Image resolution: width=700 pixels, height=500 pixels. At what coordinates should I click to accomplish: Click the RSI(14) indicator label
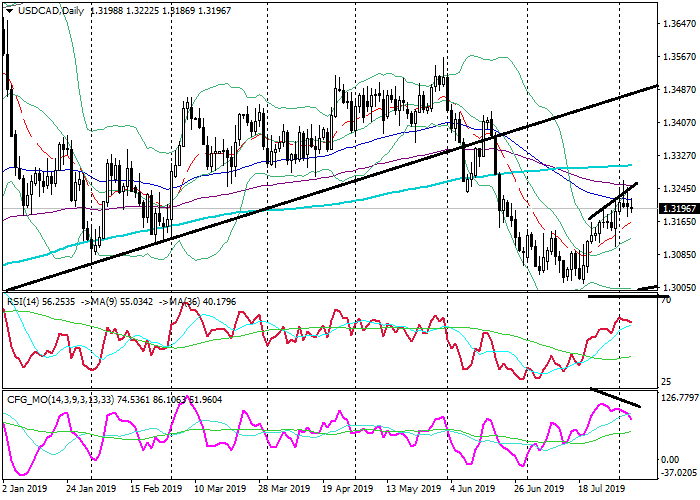coord(25,298)
